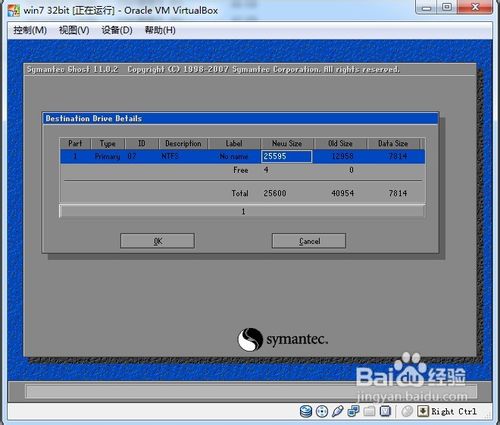This screenshot has height=425, width=500.
Task: Click the No name label cell
Action: click(x=234, y=156)
